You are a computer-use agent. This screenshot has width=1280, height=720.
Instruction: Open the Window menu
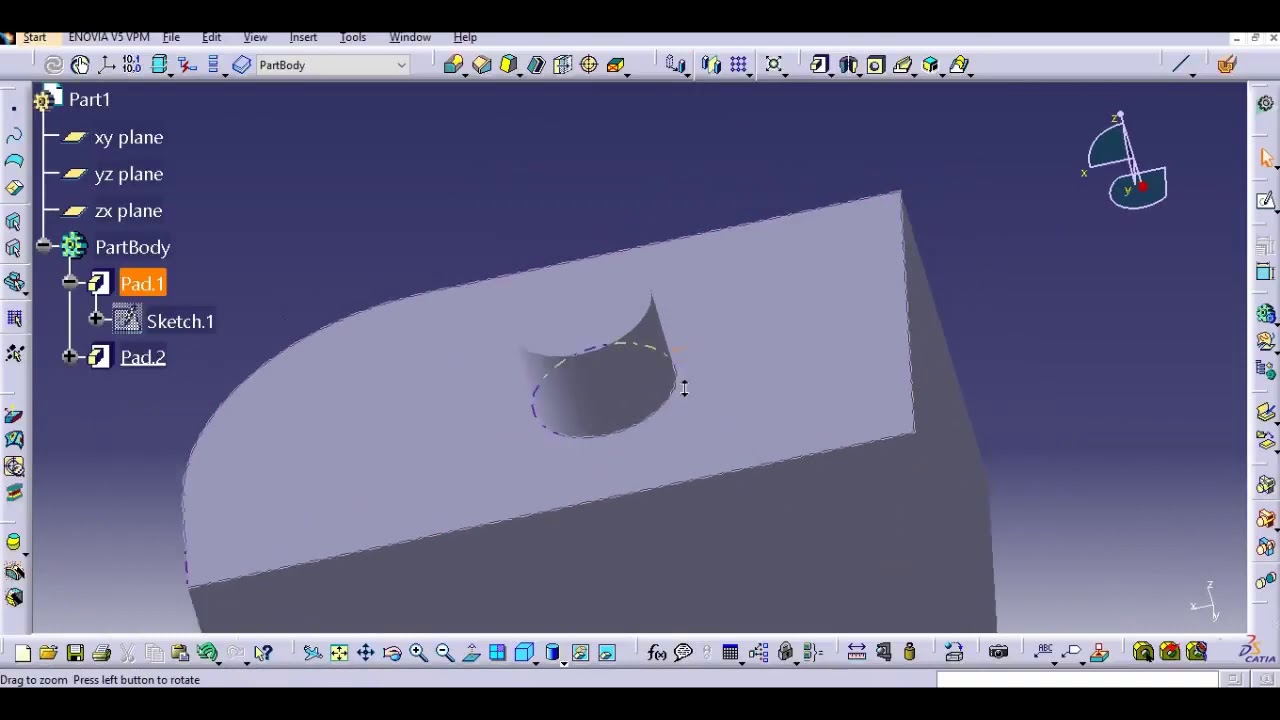(x=410, y=37)
